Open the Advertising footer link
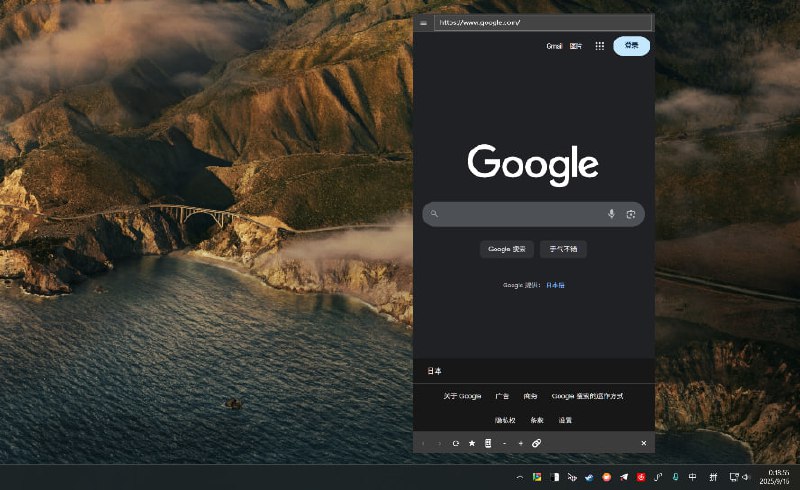800x490 pixels. click(x=502, y=396)
